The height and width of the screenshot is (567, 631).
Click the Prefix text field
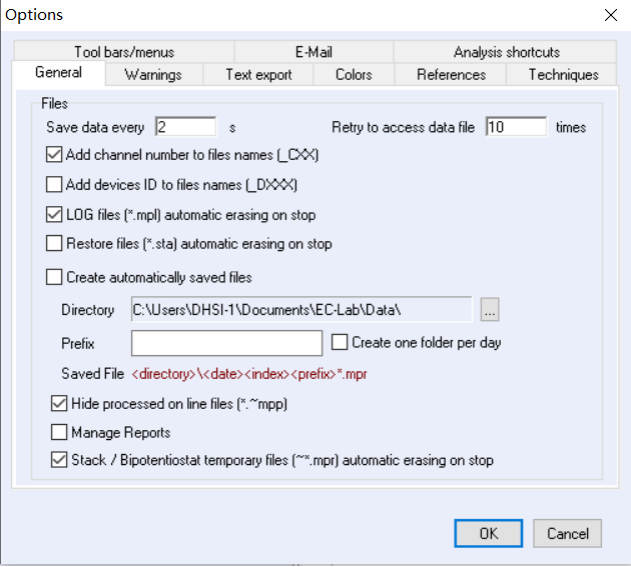(x=226, y=343)
